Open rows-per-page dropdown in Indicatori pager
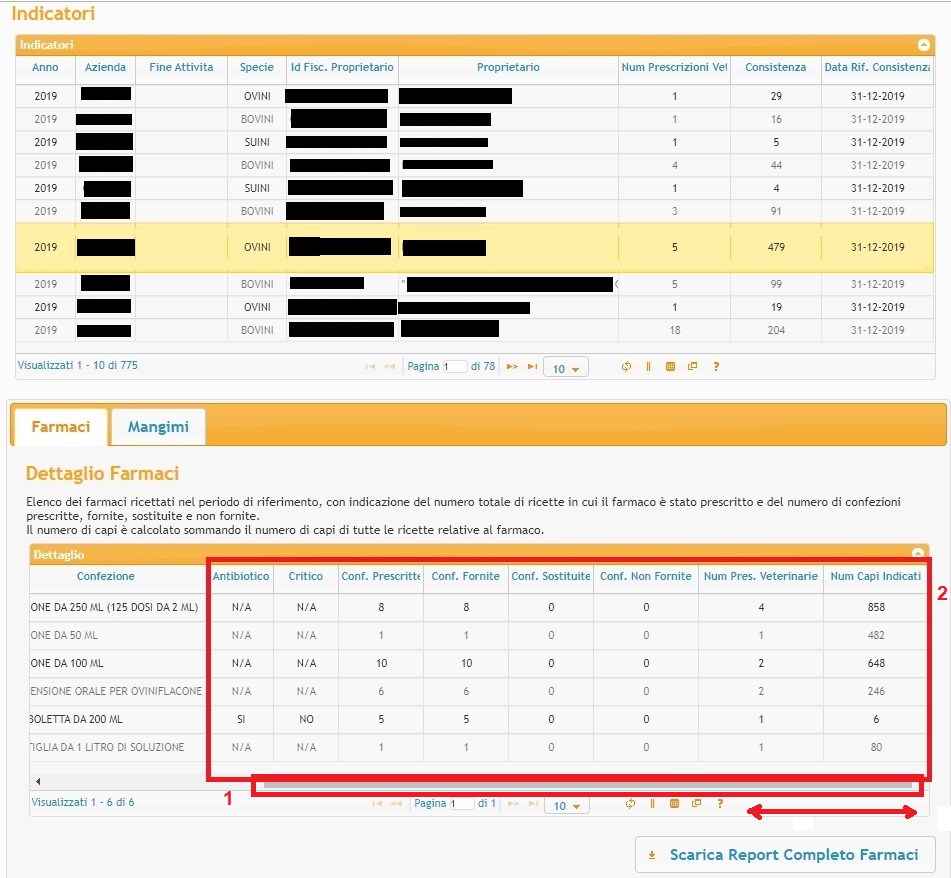This screenshot has width=951, height=878. tap(566, 368)
